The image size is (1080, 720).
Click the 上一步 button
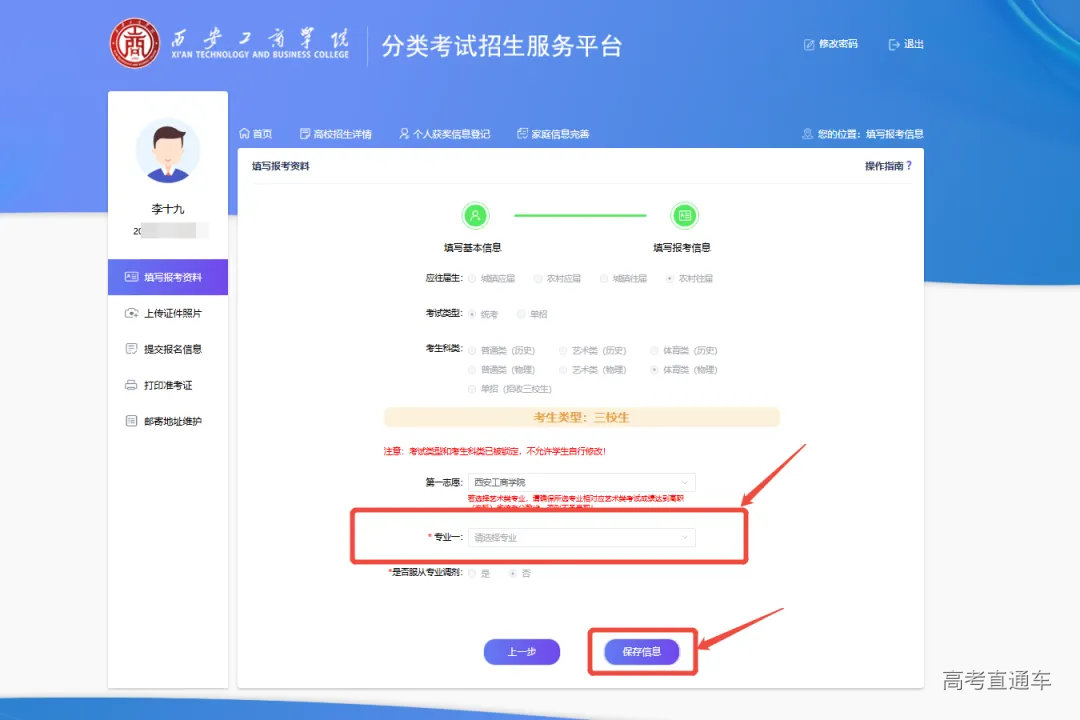pyautogui.click(x=521, y=650)
